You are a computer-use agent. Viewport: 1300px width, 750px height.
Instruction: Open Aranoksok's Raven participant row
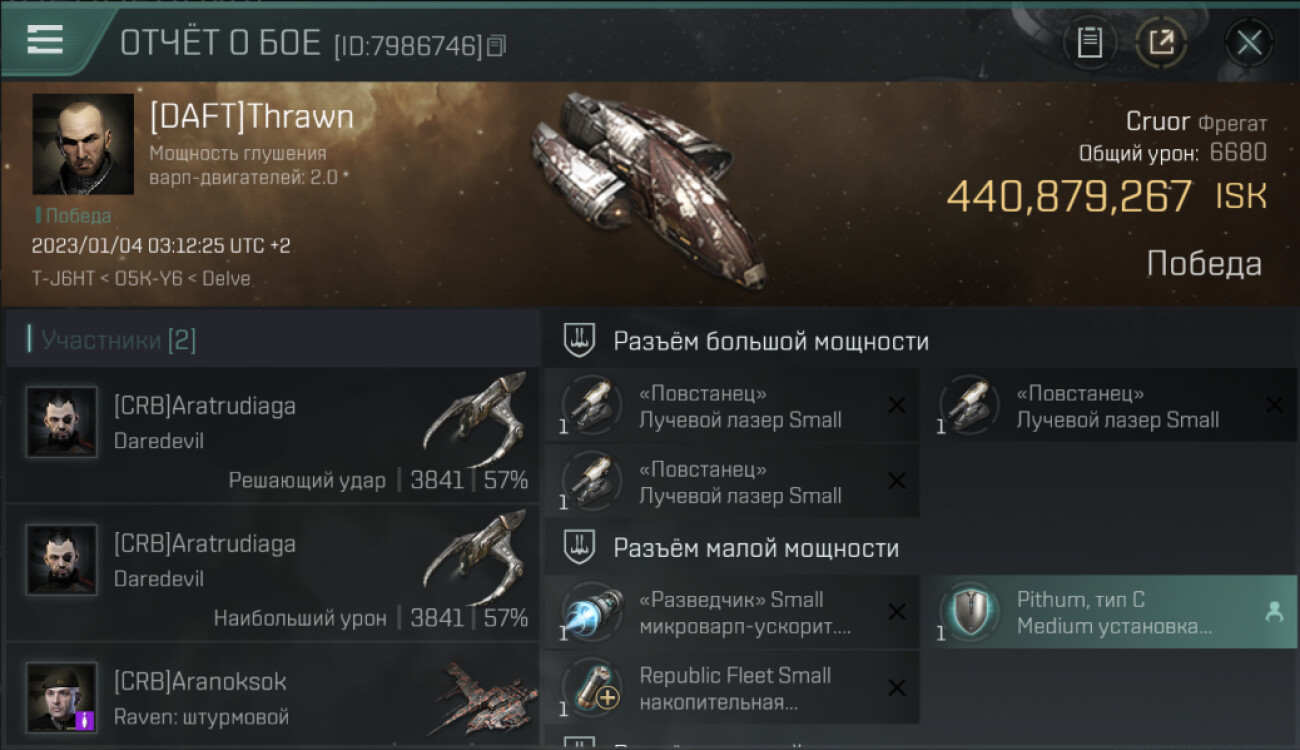pos(272,696)
